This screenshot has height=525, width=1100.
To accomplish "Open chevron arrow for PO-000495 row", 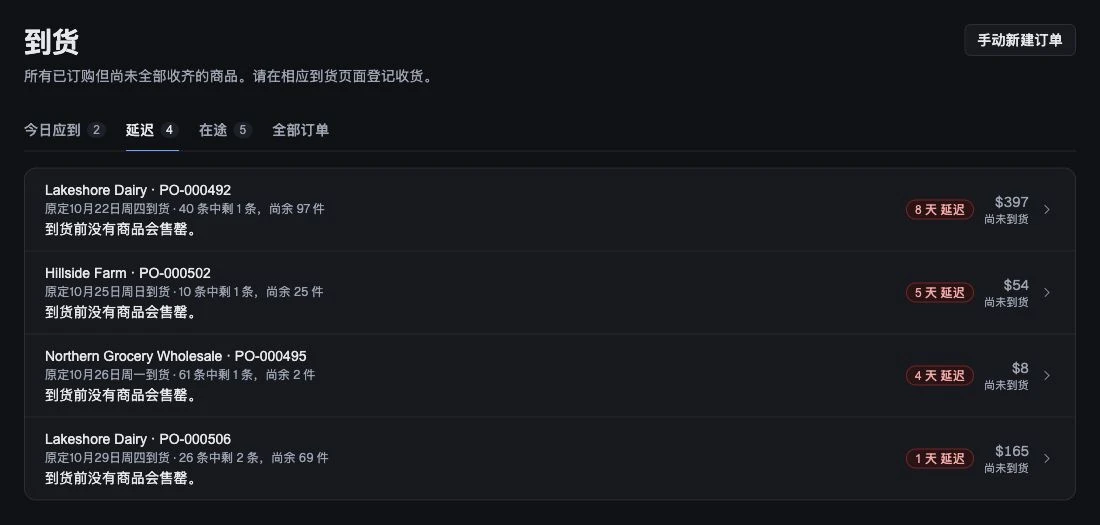I will click(1047, 376).
